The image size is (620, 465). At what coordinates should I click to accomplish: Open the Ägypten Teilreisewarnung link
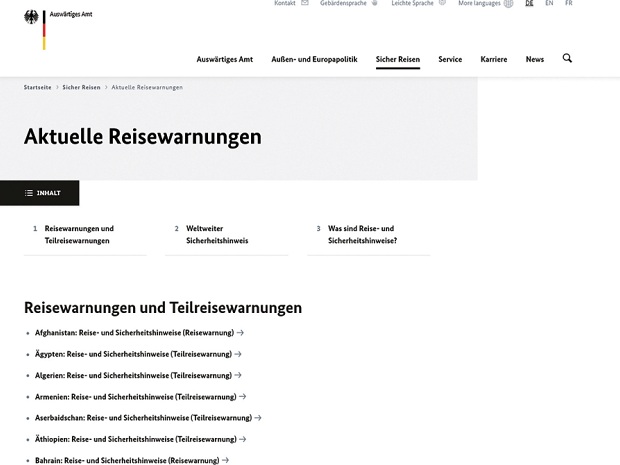(133, 354)
